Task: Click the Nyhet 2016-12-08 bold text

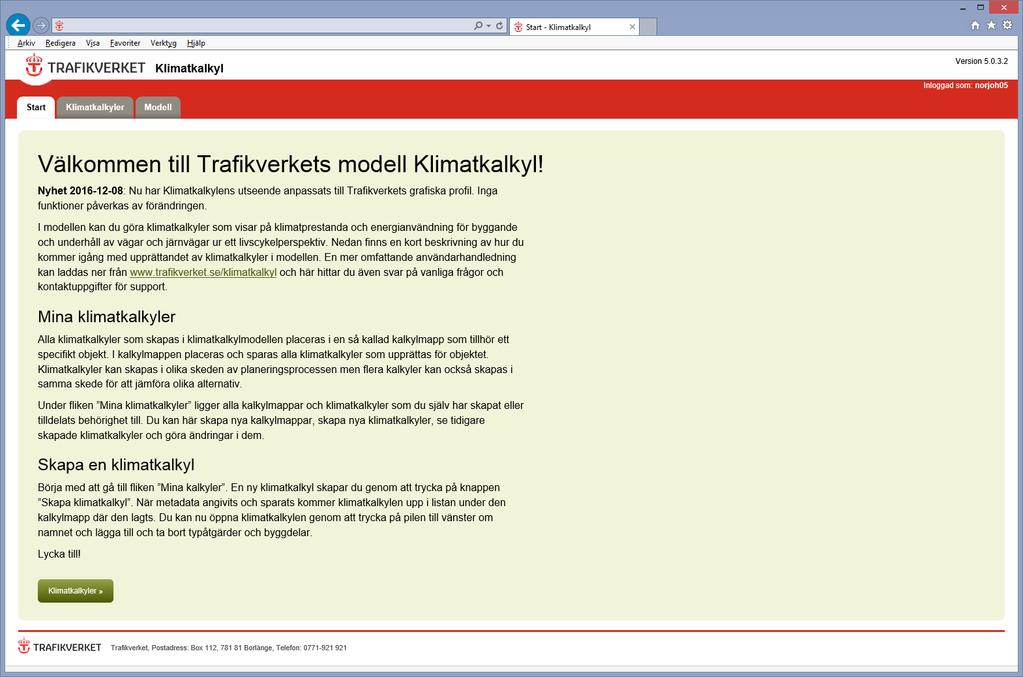Action: click(x=80, y=191)
